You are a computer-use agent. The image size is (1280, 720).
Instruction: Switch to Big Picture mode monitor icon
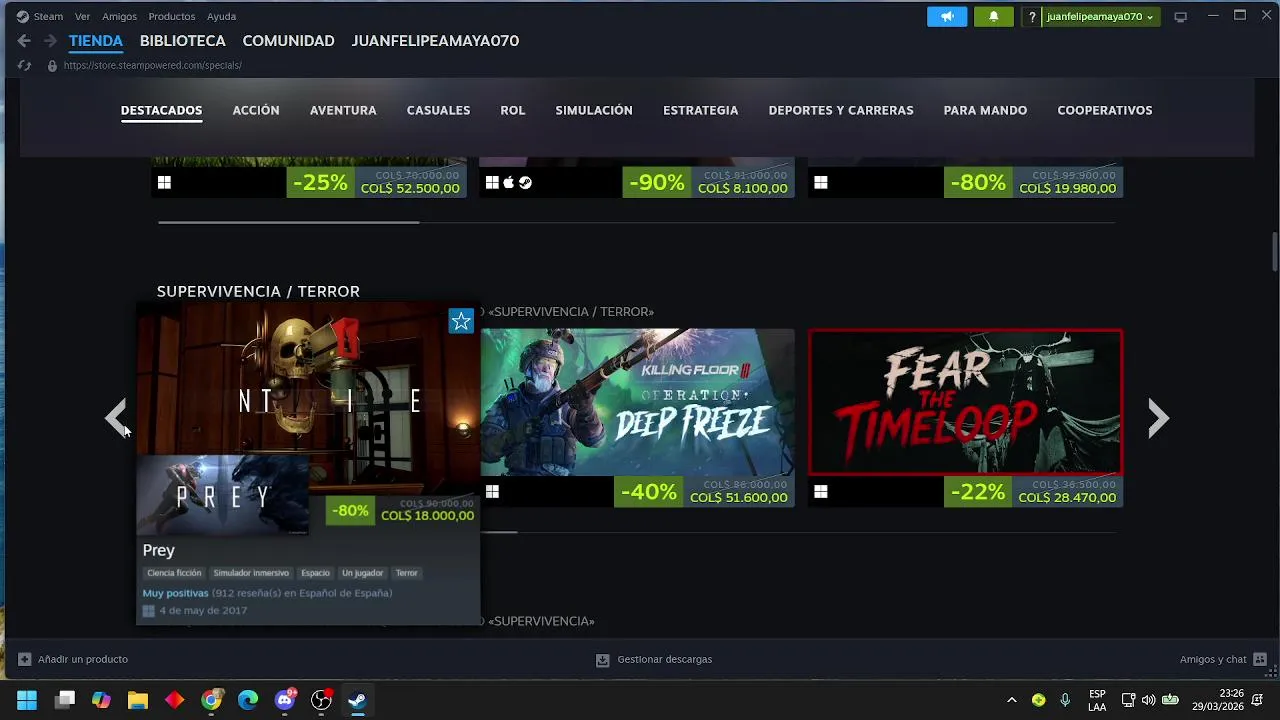point(1180,17)
